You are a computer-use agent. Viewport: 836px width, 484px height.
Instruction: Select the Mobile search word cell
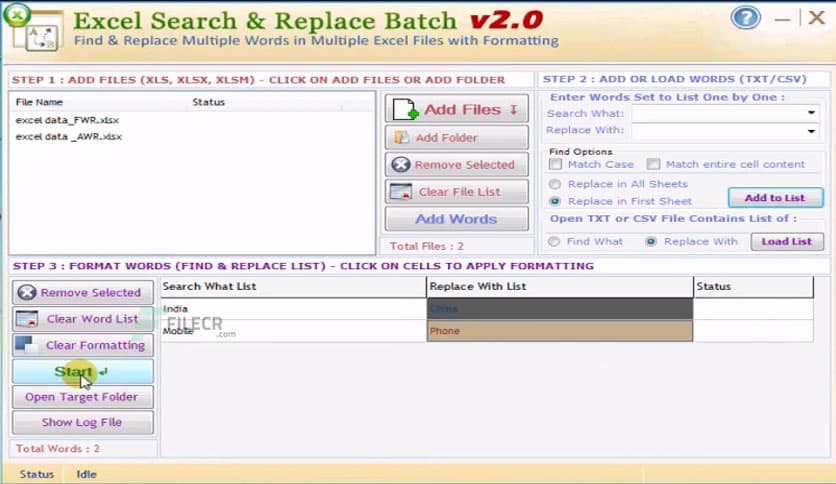tap(293, 331)
